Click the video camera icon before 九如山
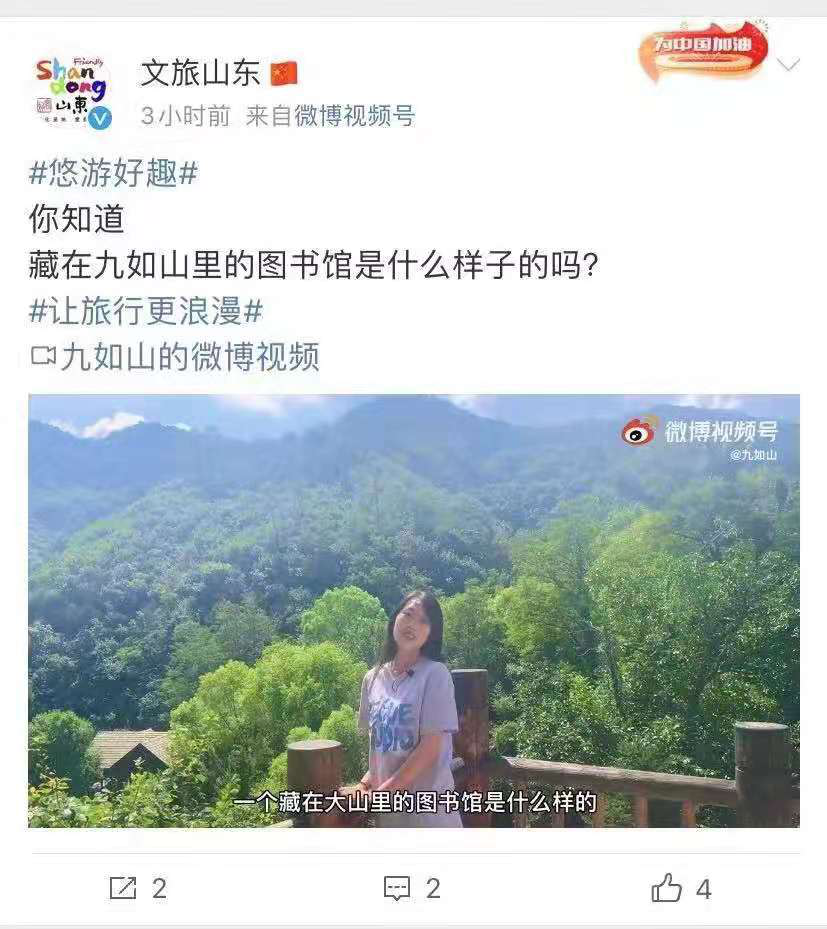This screenshot has width=827, height=929. [x=43, y=356]
